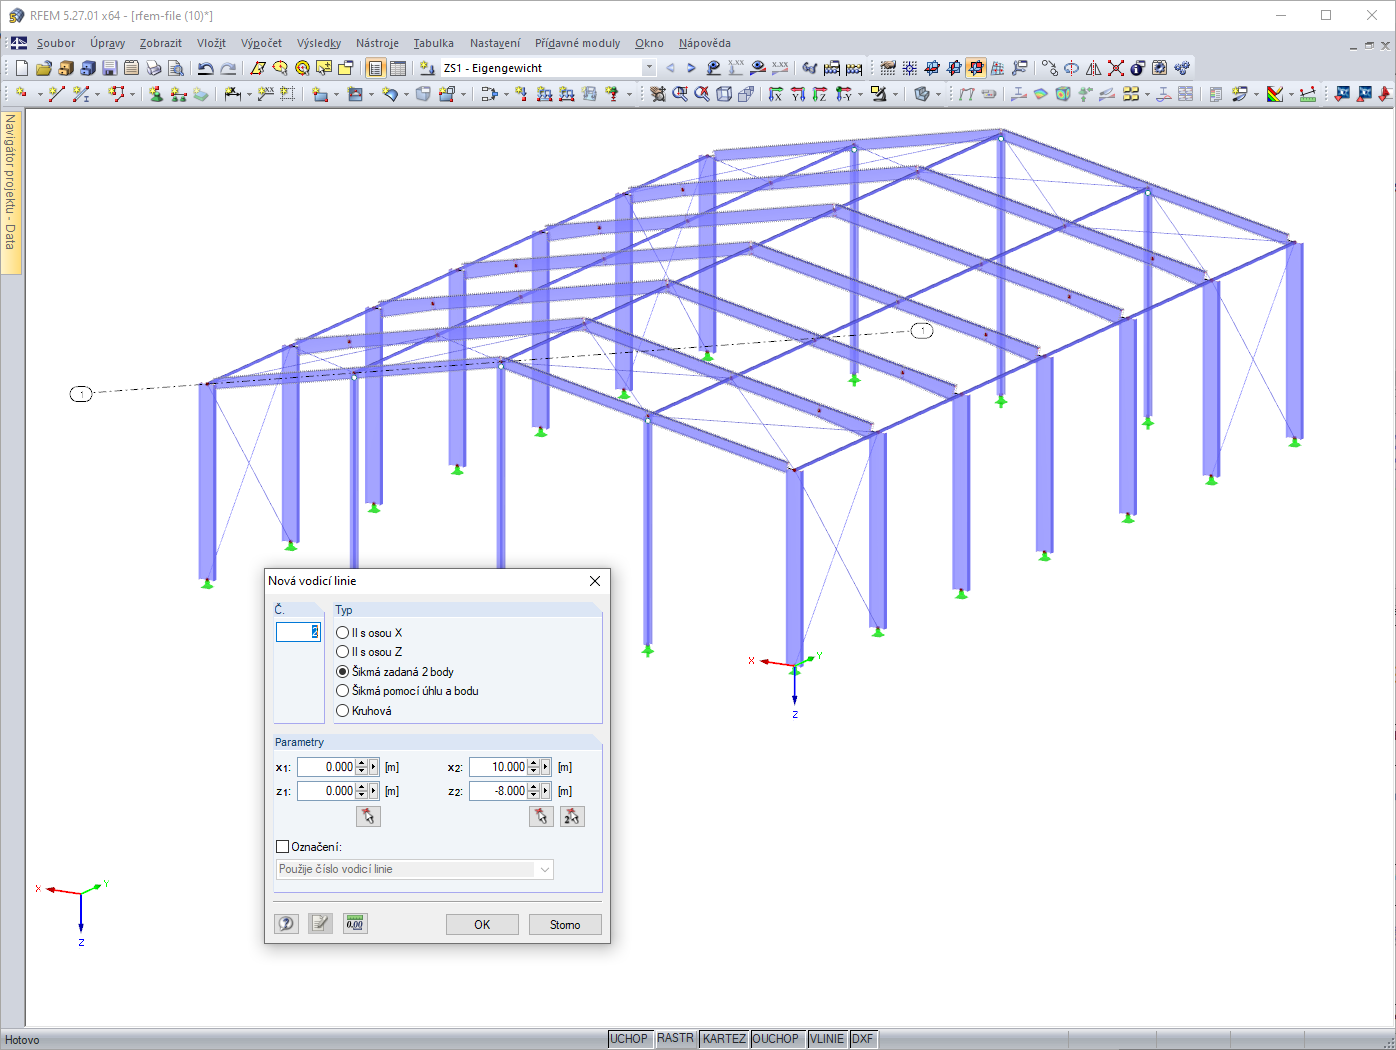Click the New file icon in the toolbar

22,68
